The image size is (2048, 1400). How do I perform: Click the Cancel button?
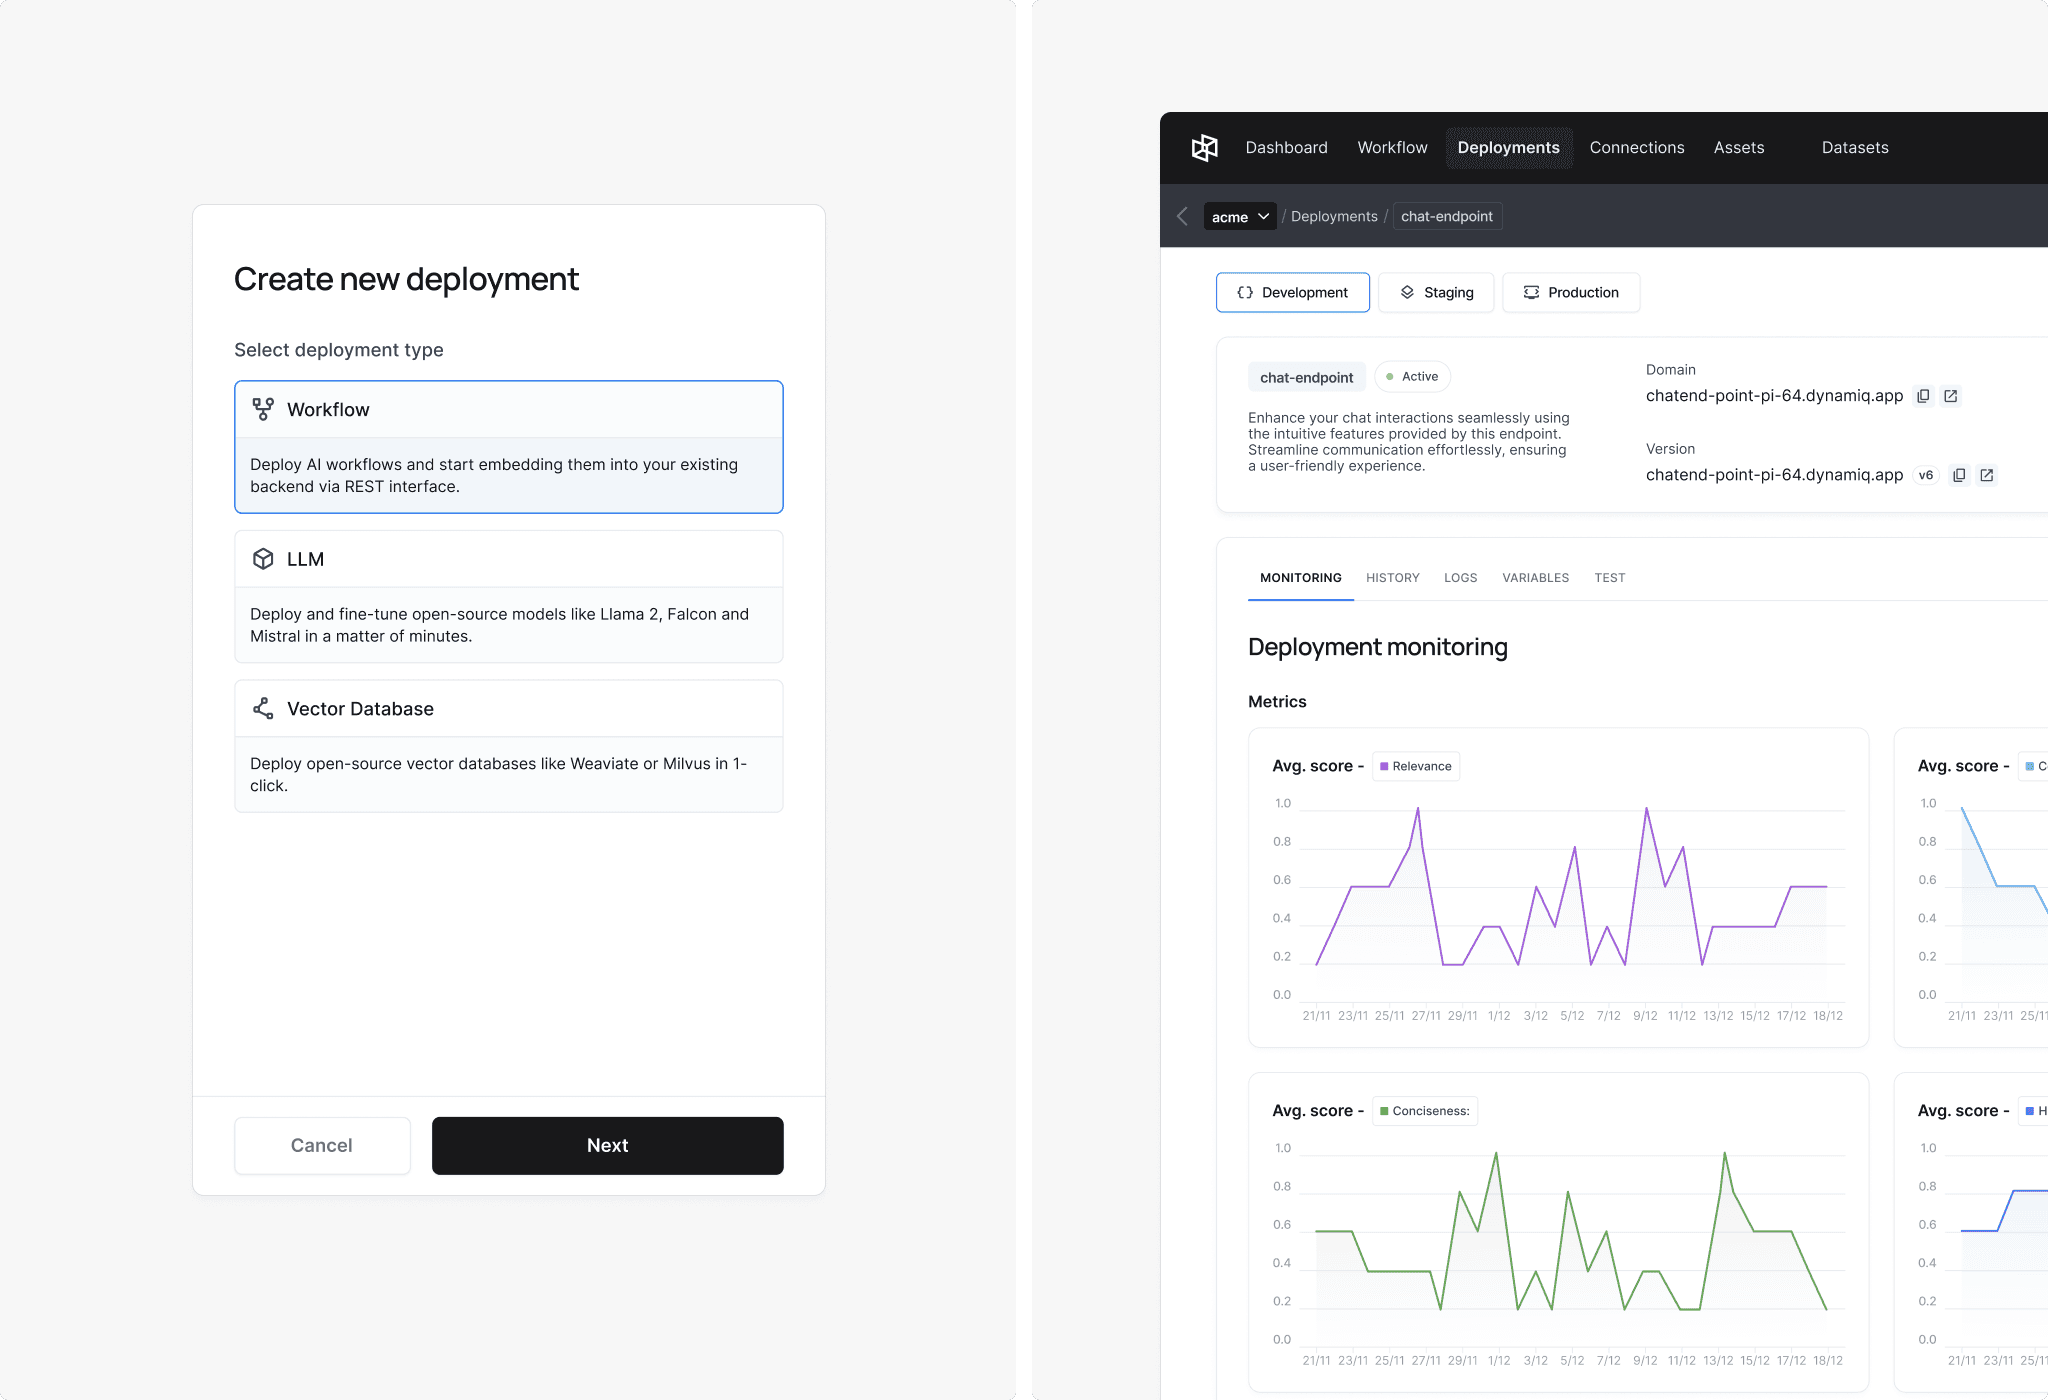click(322, 1145)
